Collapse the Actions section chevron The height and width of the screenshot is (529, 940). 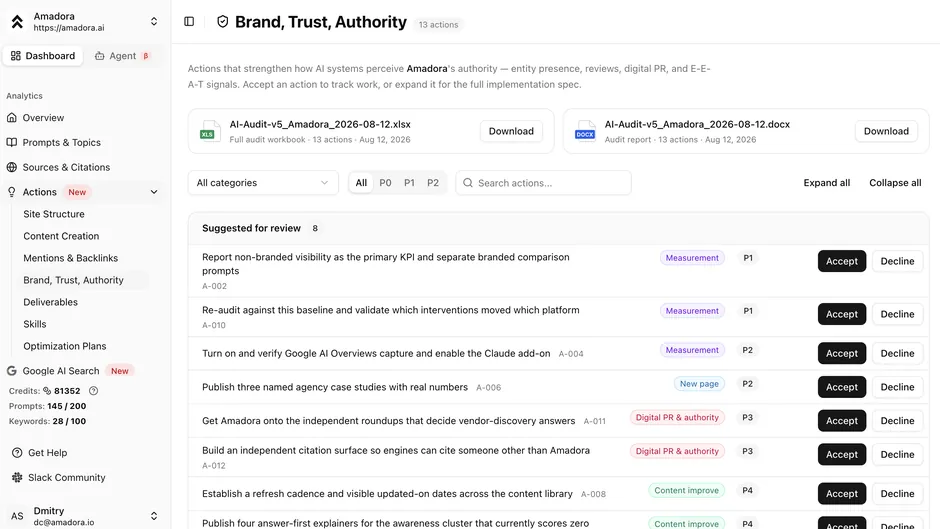point(154,192)
